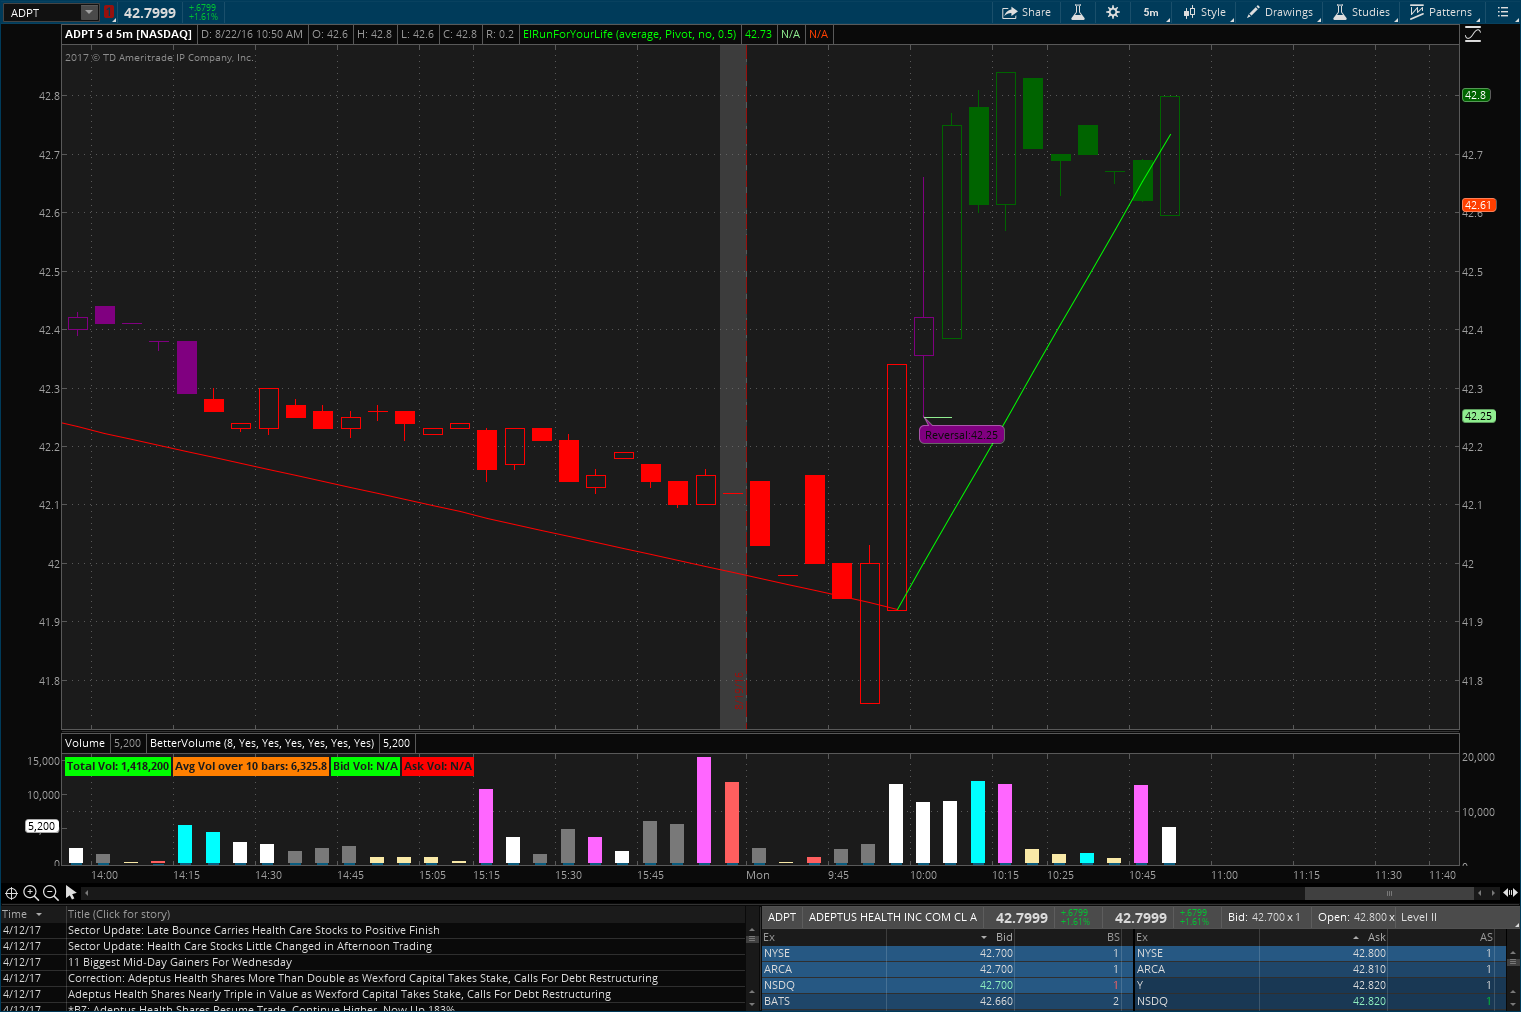The image size is (1521, 1012).
Task: Click the crosshair pan icon below chart
Action: coord(11,893)
